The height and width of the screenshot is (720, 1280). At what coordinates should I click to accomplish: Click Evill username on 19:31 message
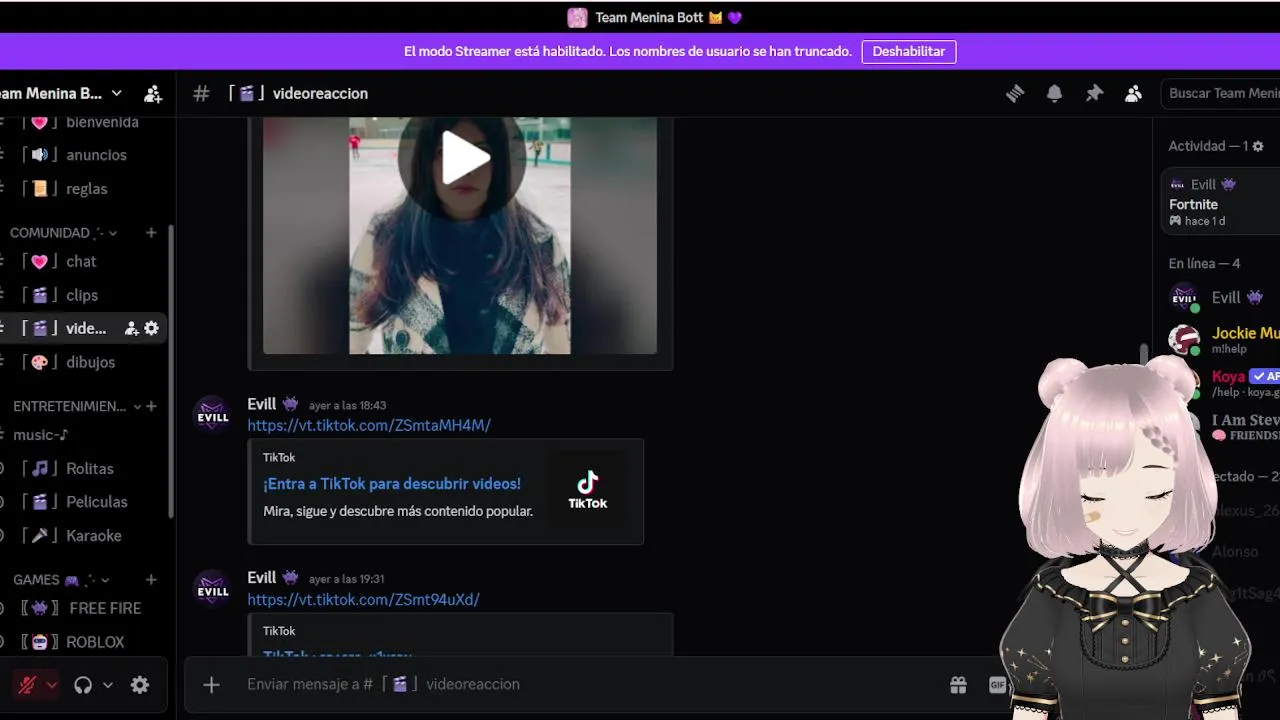pyautogui.click(x=262, y=578)
